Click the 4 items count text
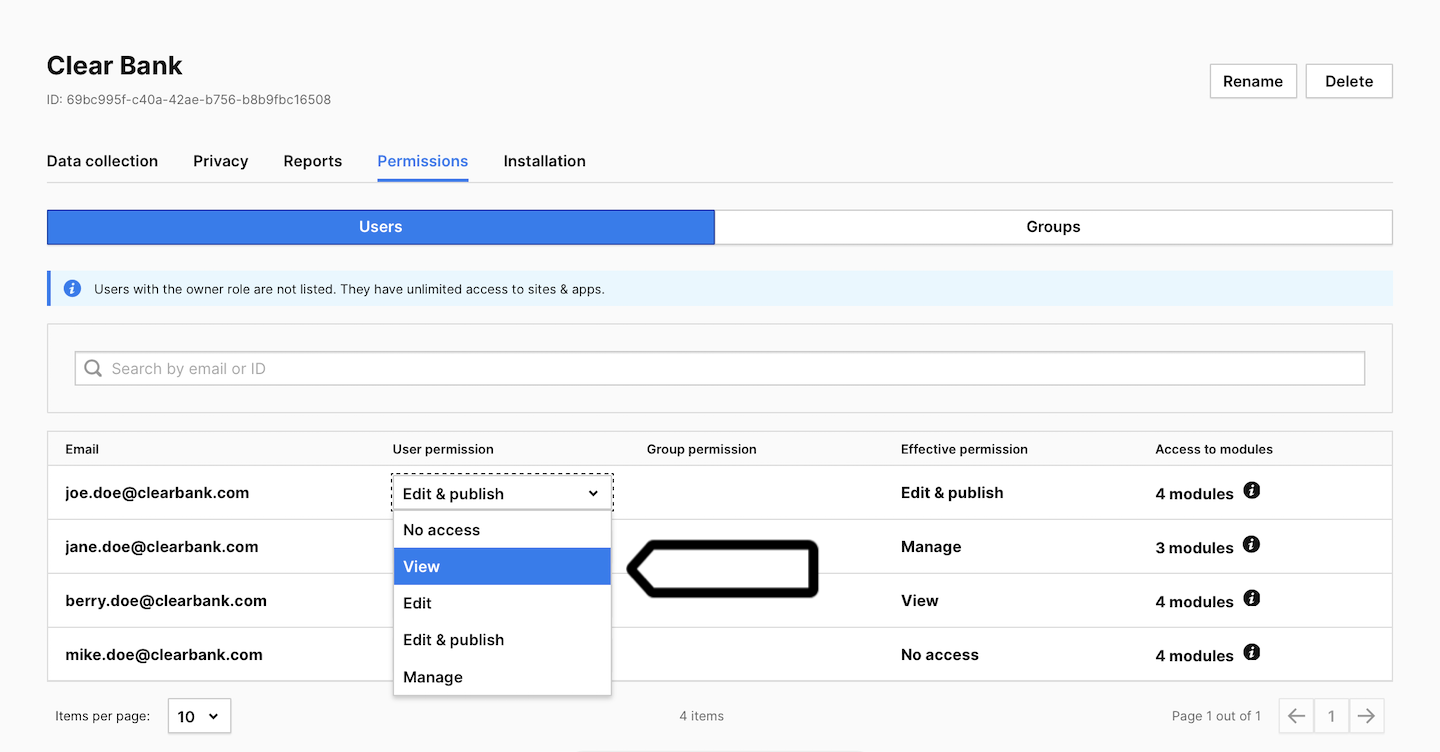 pos(702,716)
